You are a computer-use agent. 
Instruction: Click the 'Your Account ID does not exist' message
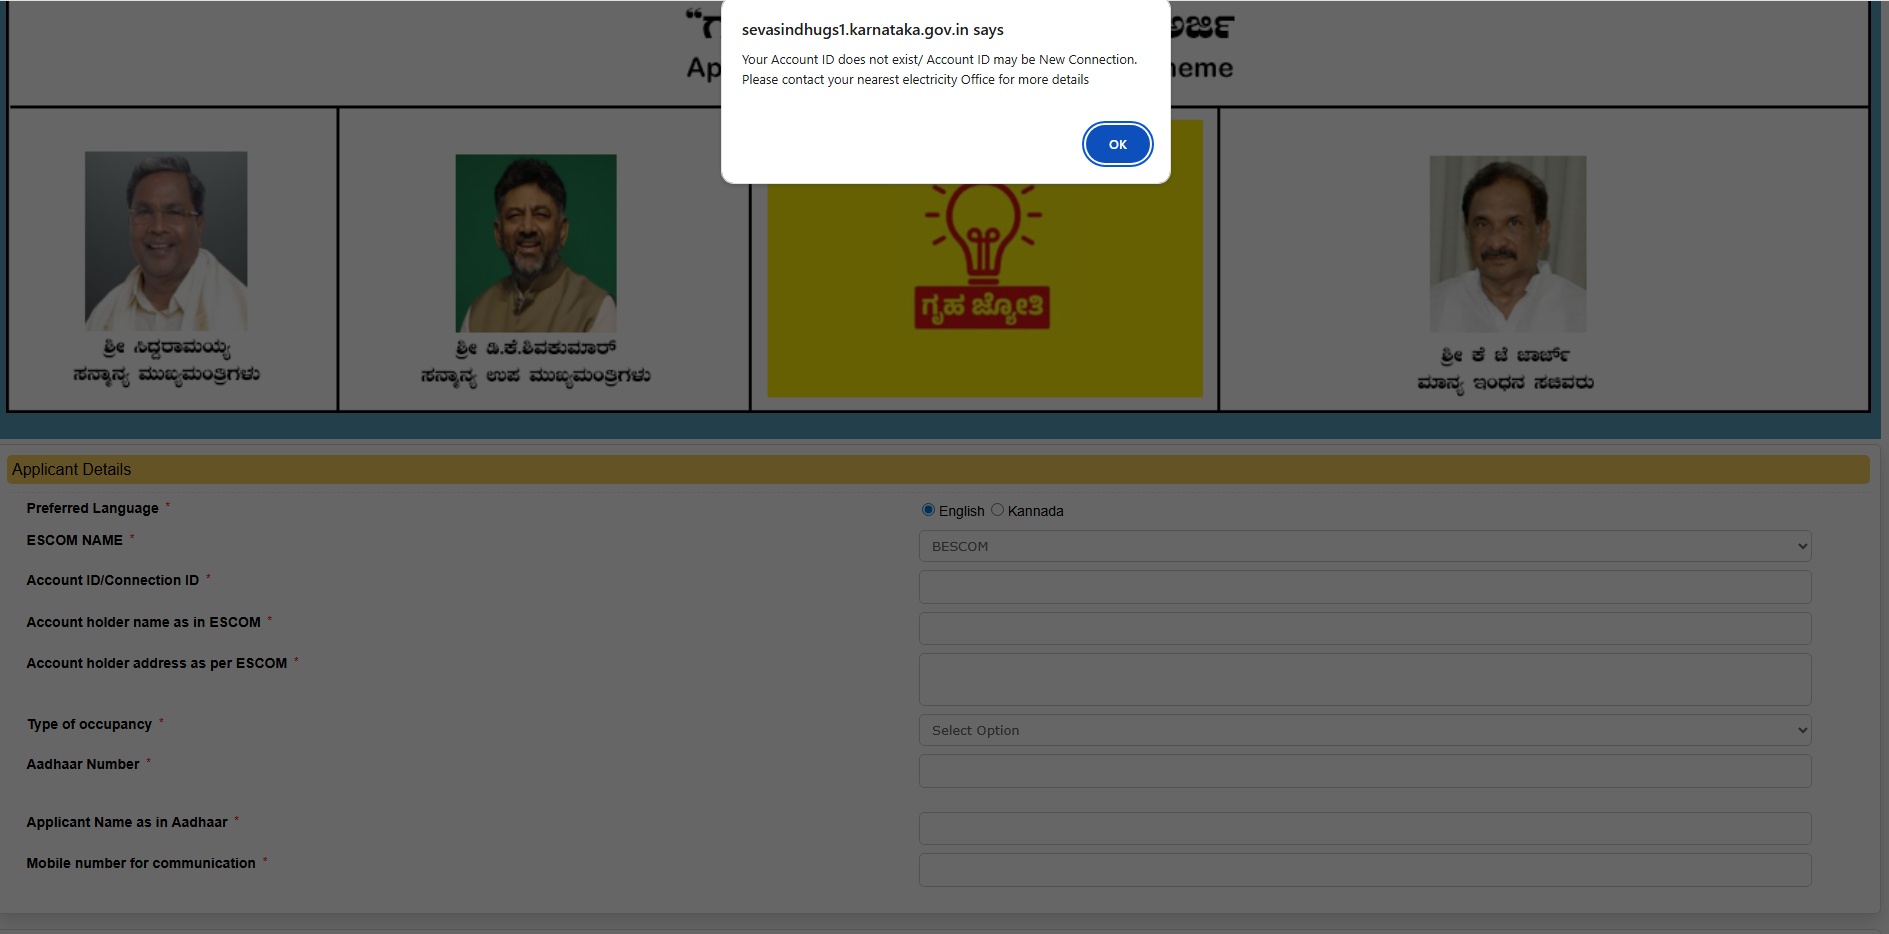(x=939, y=60)
